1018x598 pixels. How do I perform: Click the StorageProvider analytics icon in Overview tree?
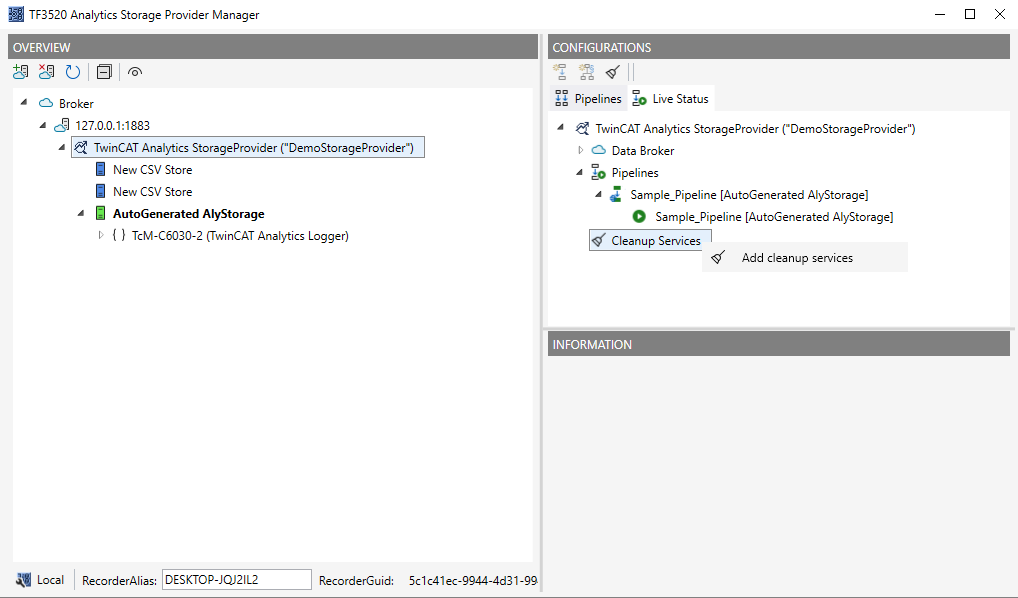coord(81,147)
